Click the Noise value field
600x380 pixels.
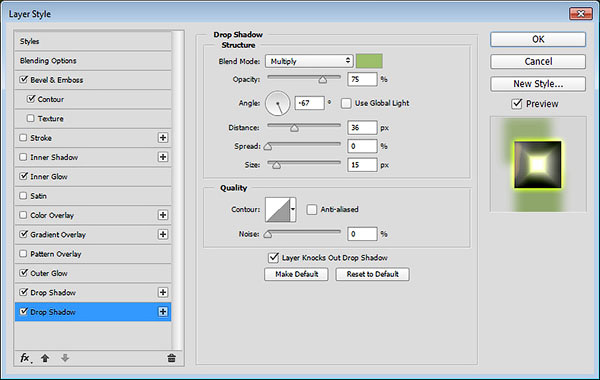(x=362, y=234)
